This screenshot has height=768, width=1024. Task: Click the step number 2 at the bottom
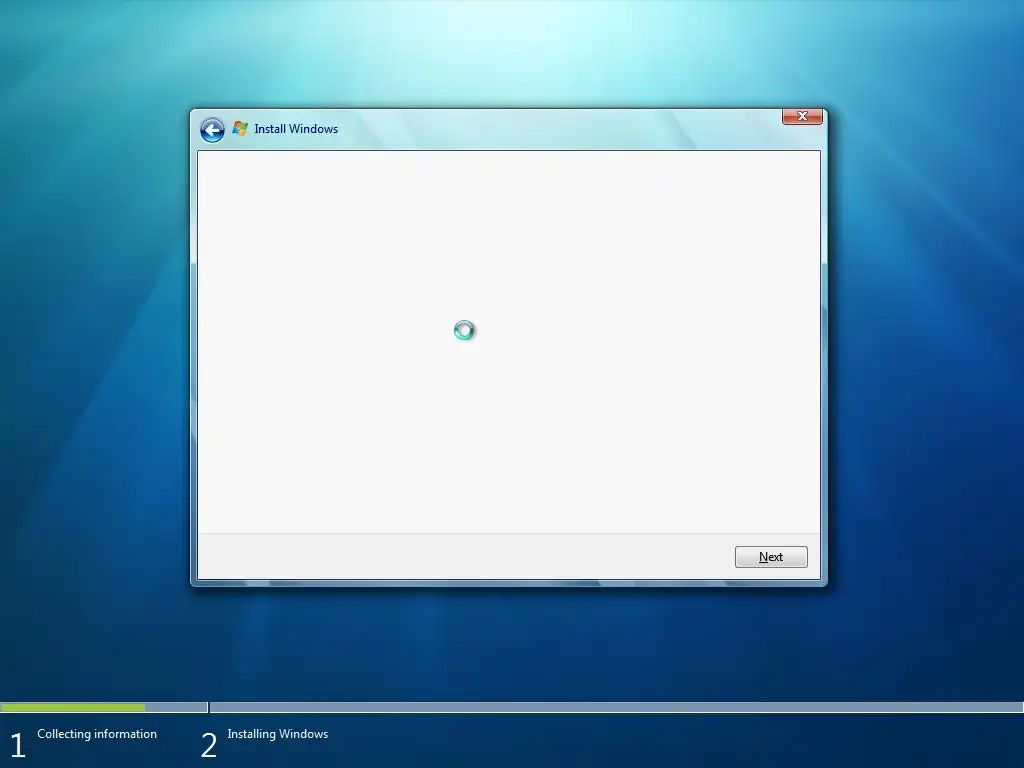tap(208, 746)
